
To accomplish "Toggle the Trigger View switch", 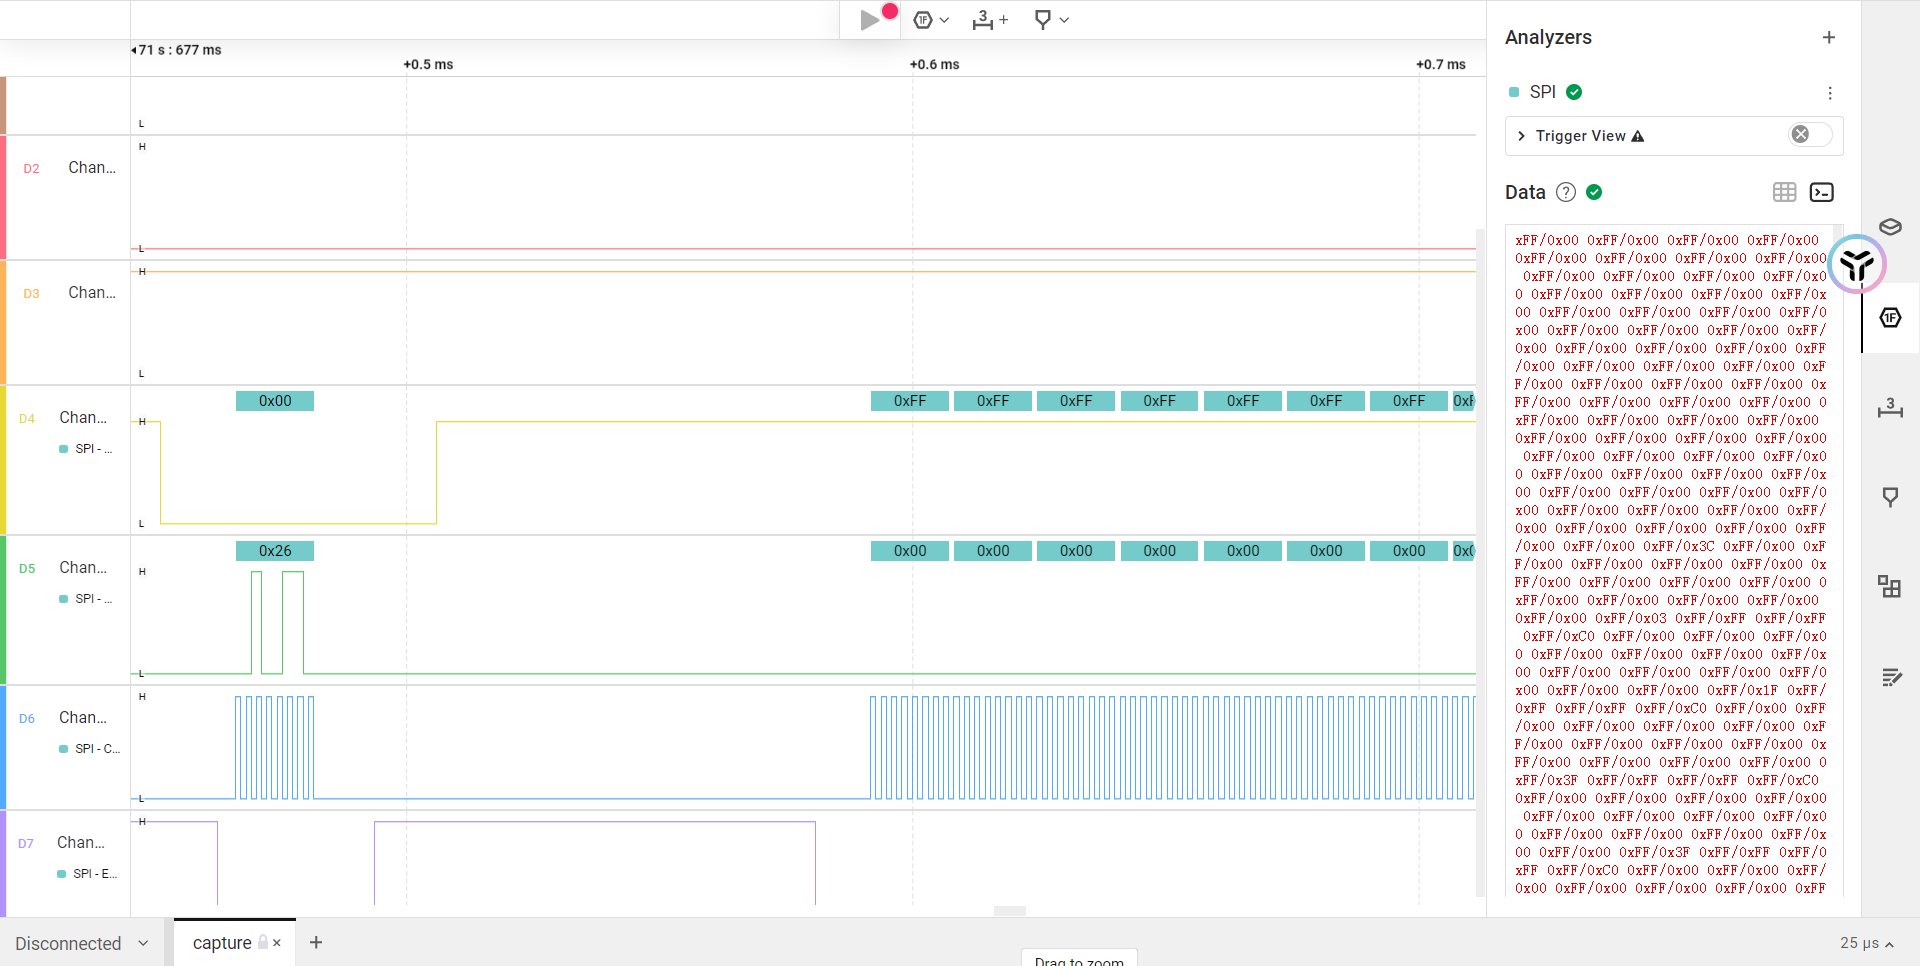I will (1809, 135).
